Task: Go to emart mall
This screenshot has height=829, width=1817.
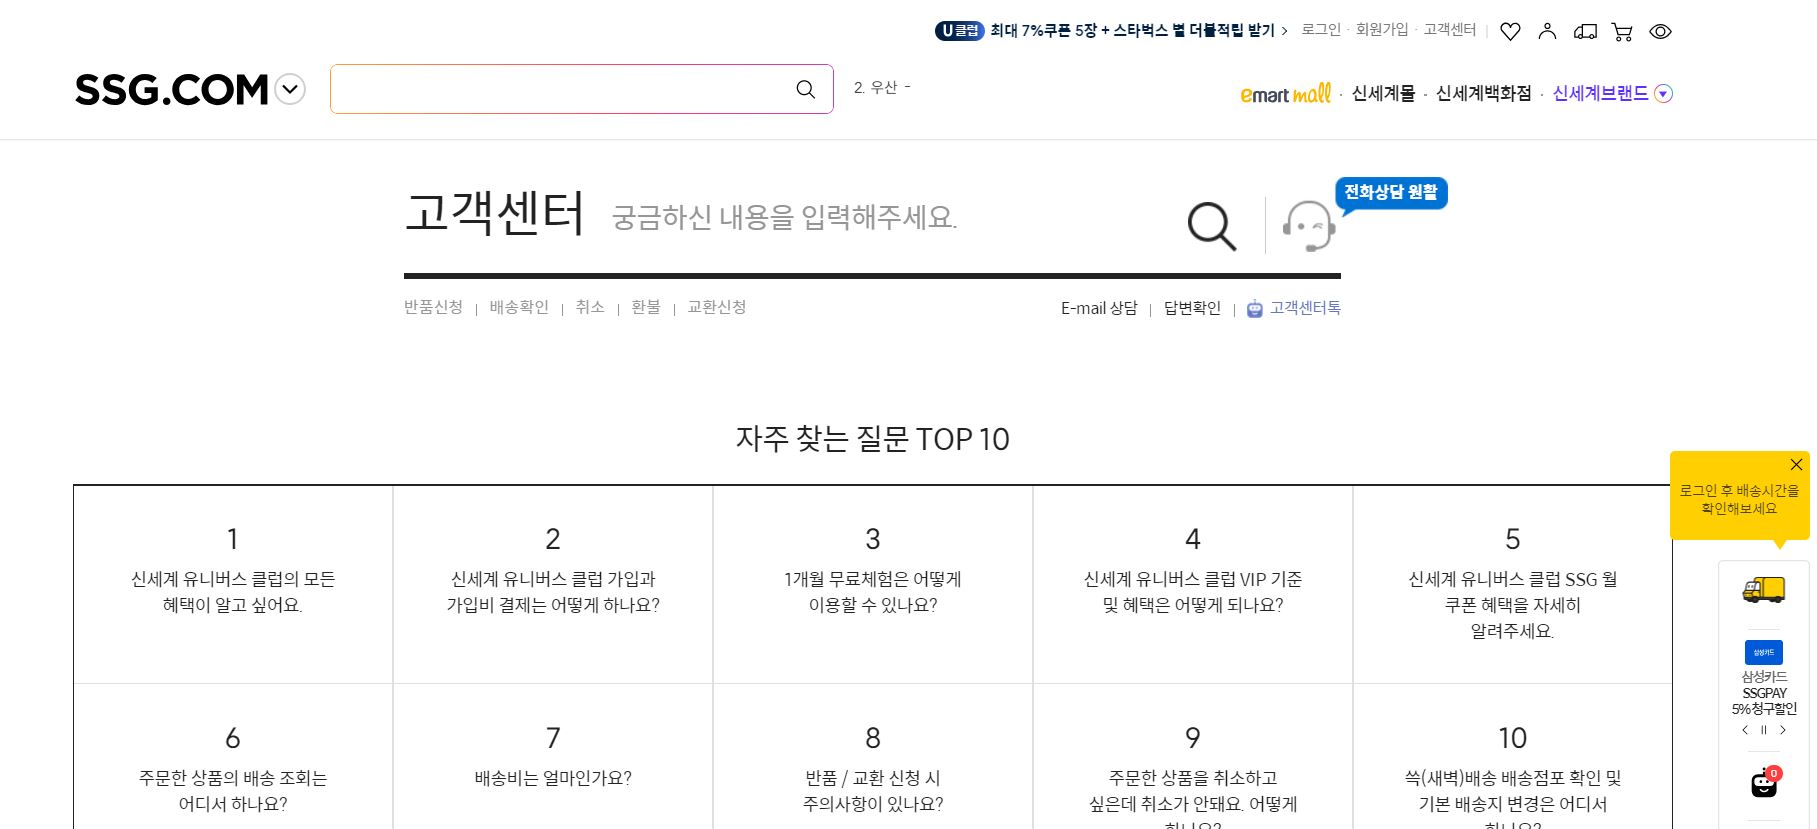Action: click(x=1285, y=93)
